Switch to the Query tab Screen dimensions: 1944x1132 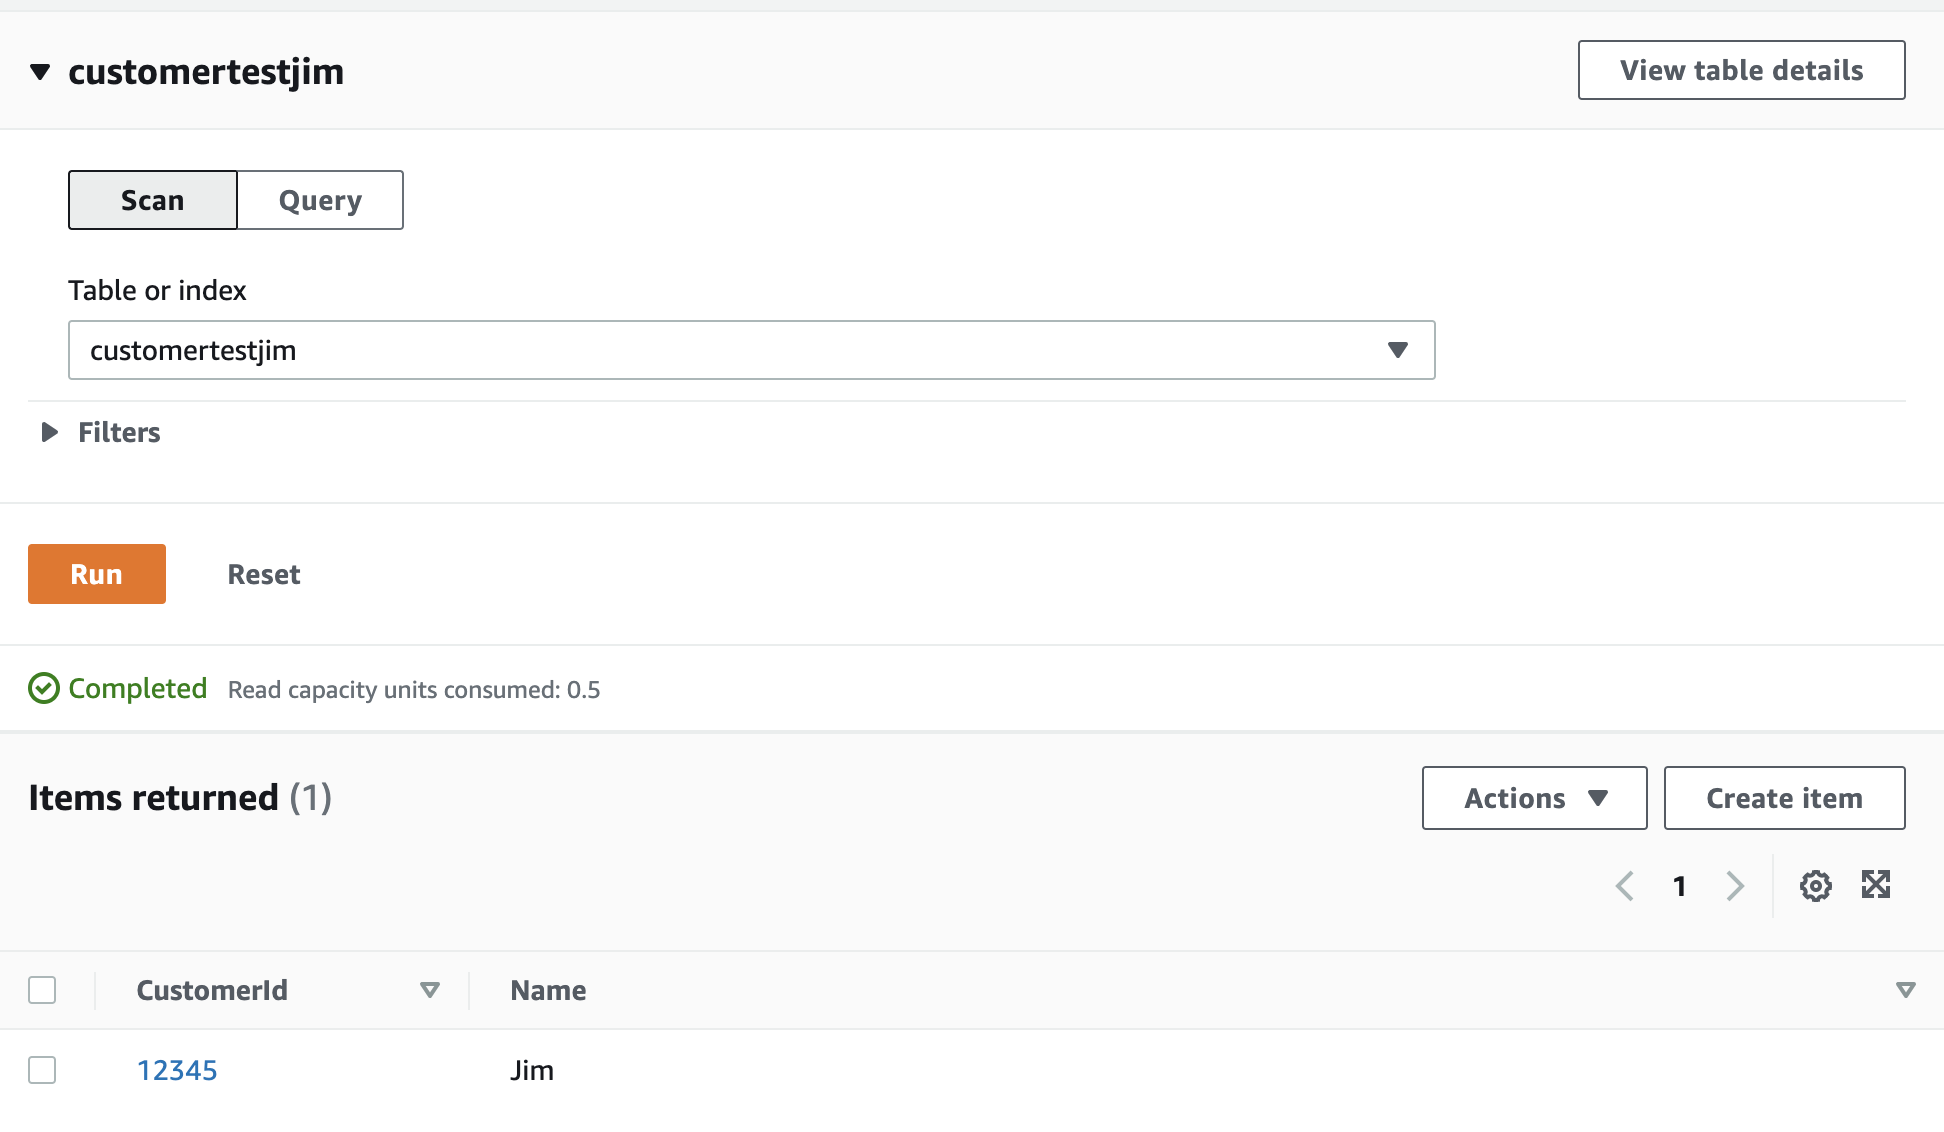(x=320, y=200)
